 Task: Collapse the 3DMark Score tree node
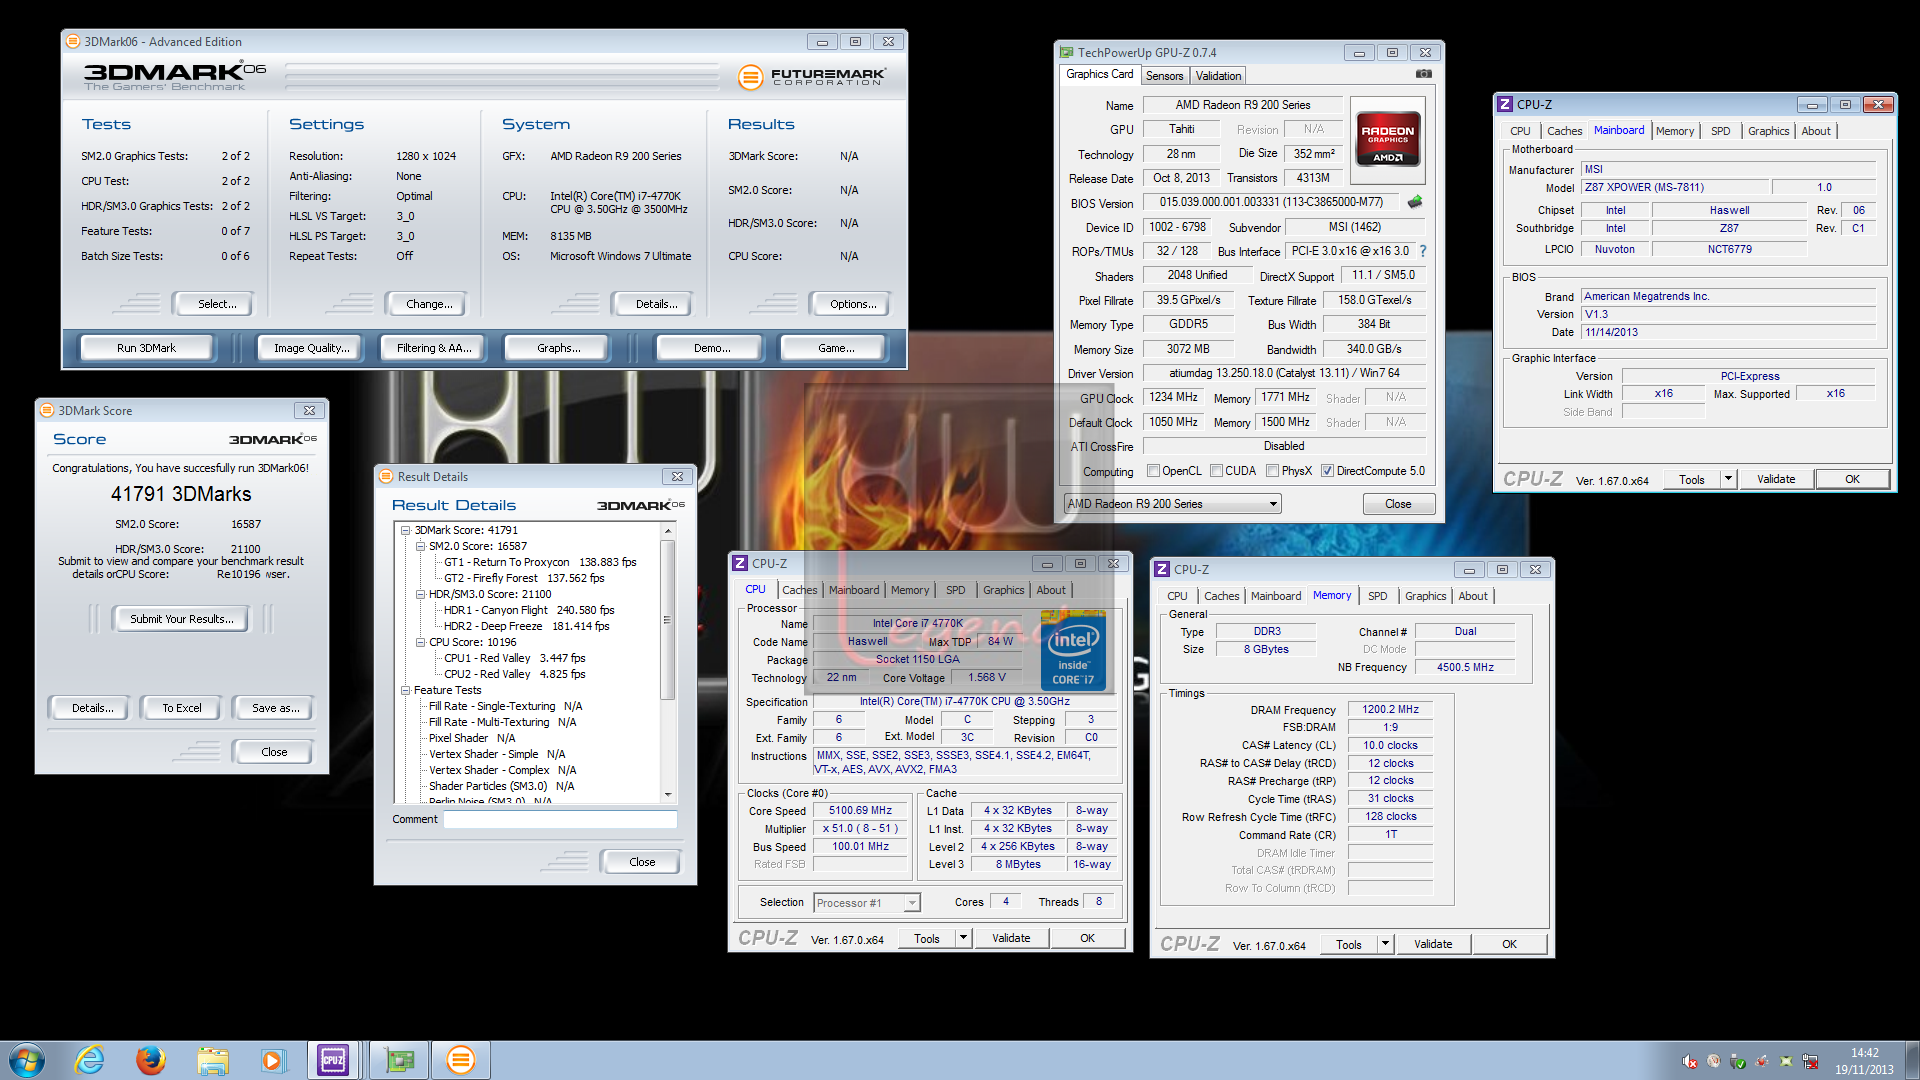[406, 530]
